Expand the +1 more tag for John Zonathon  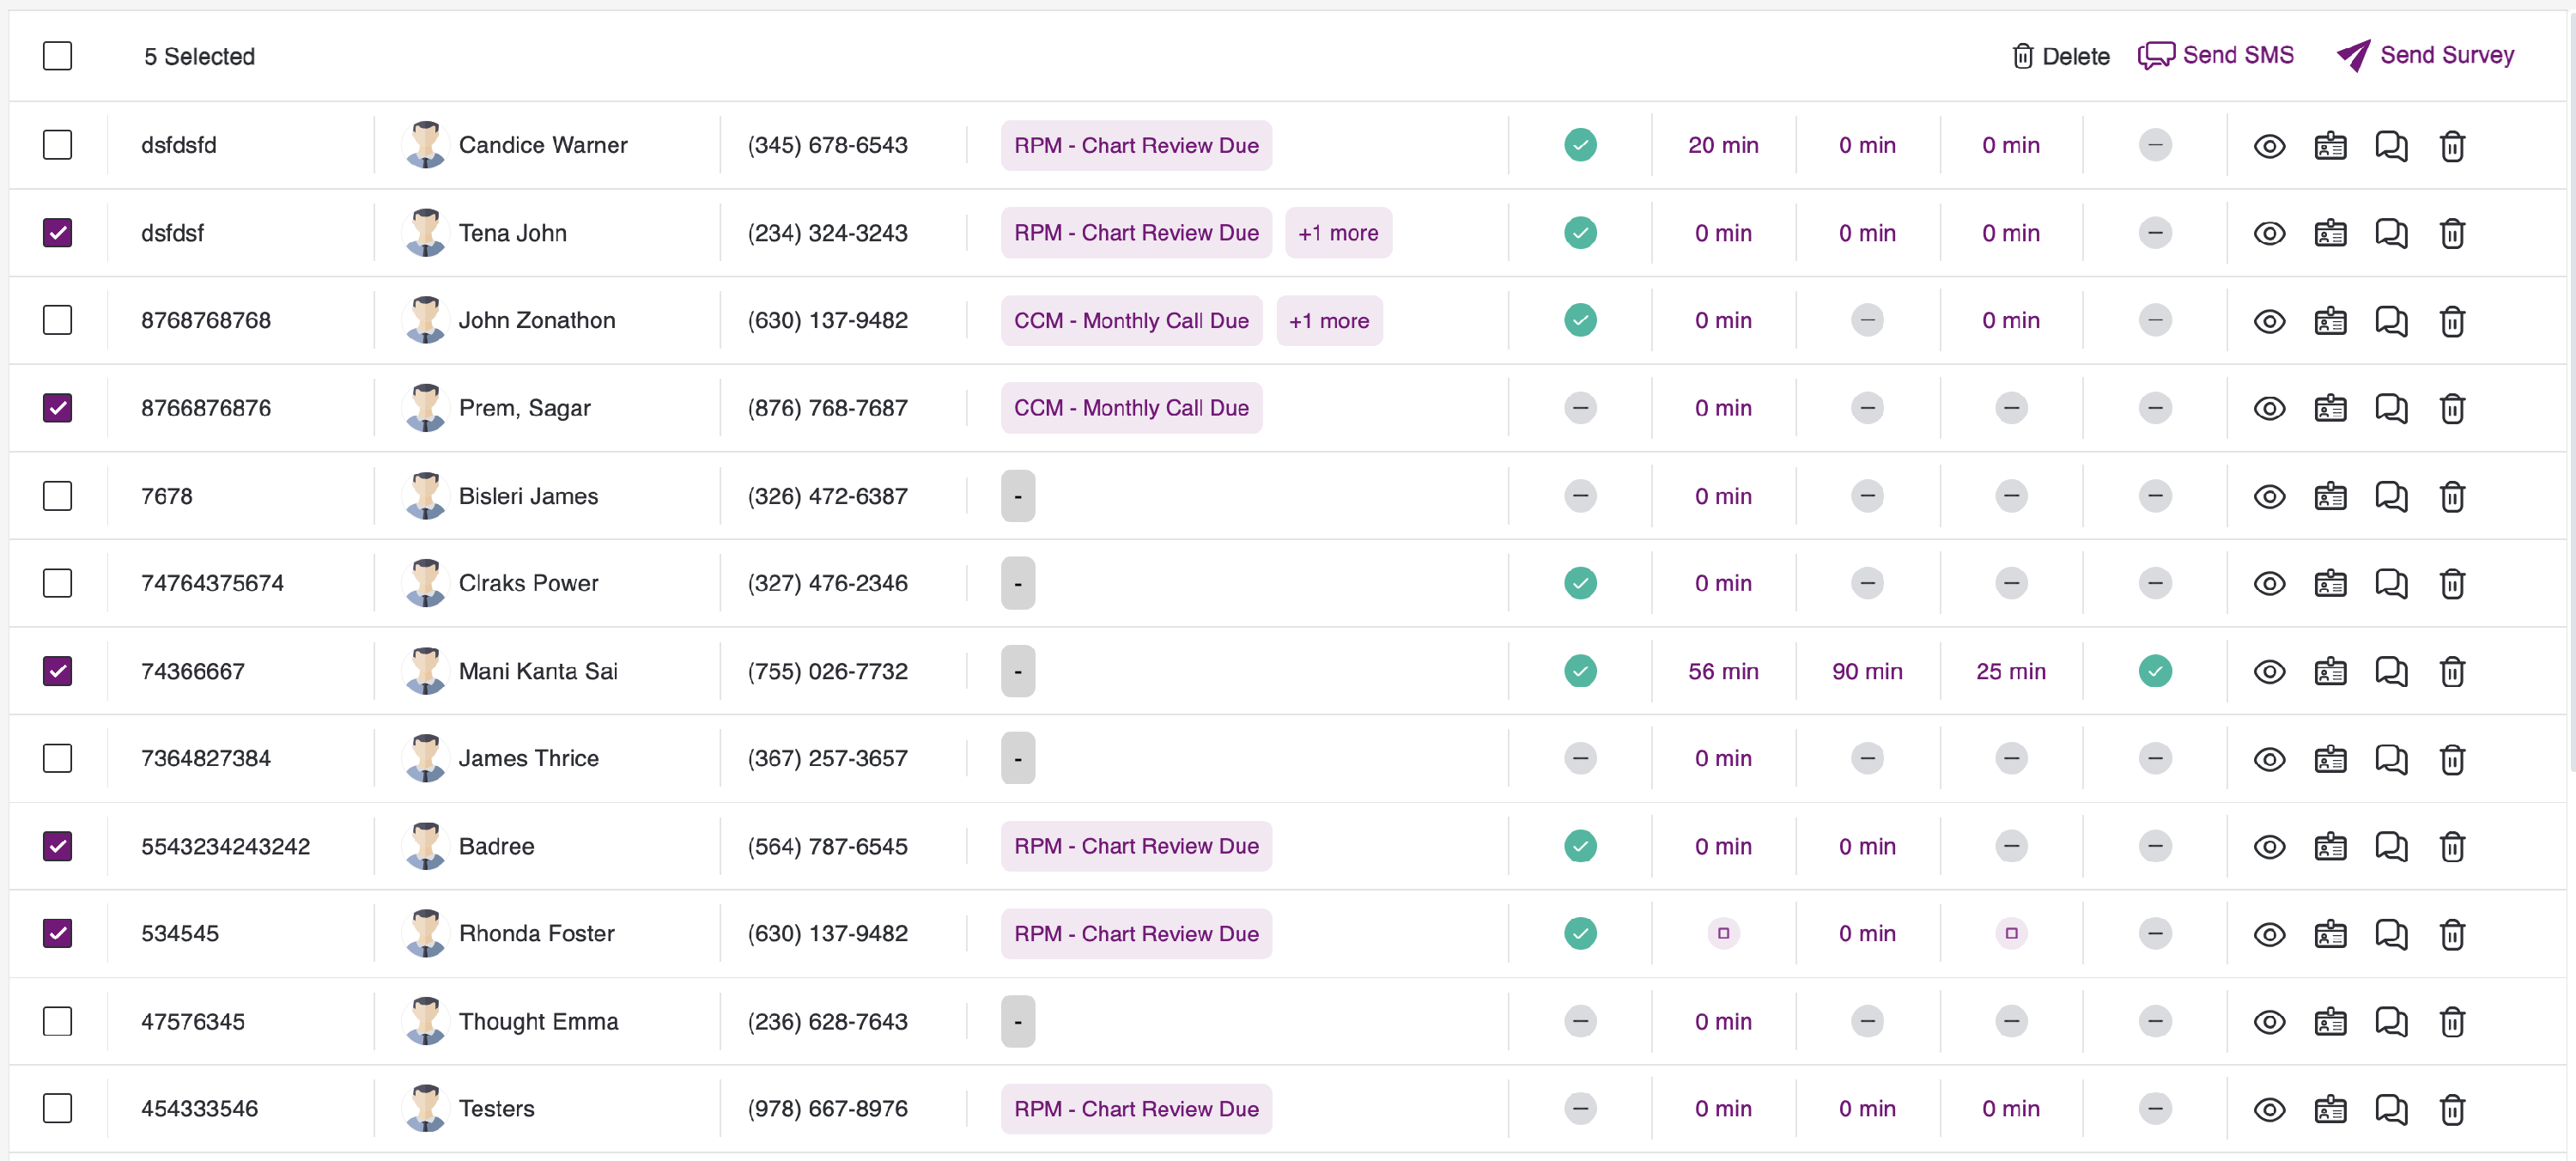[1328, 321]
